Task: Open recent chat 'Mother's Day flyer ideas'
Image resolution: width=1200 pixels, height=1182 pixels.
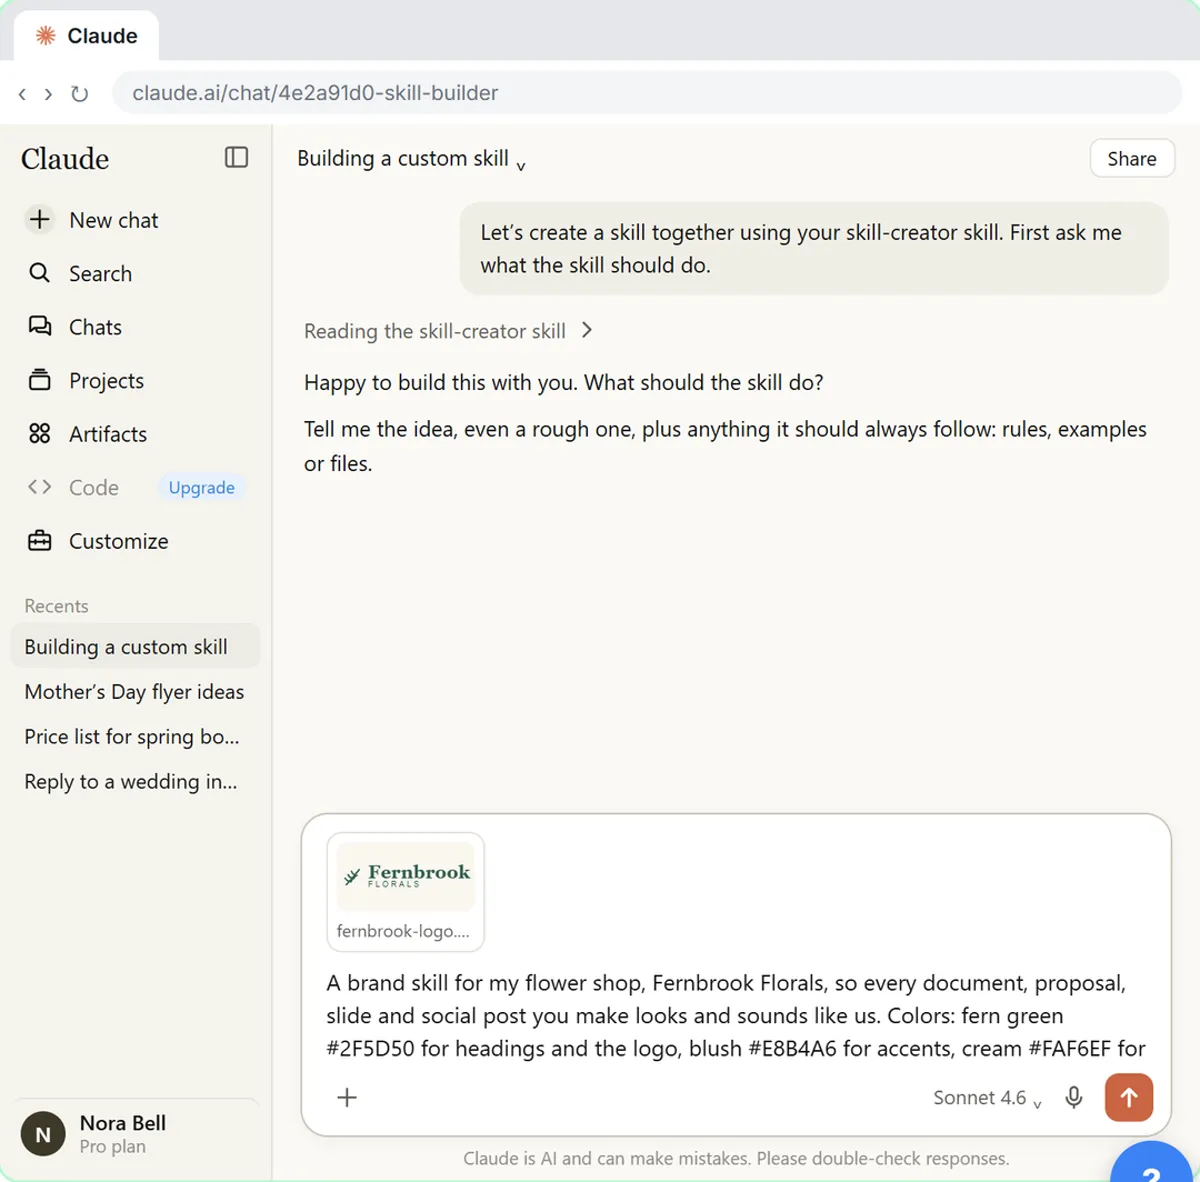Action: (x=135, y=692)
